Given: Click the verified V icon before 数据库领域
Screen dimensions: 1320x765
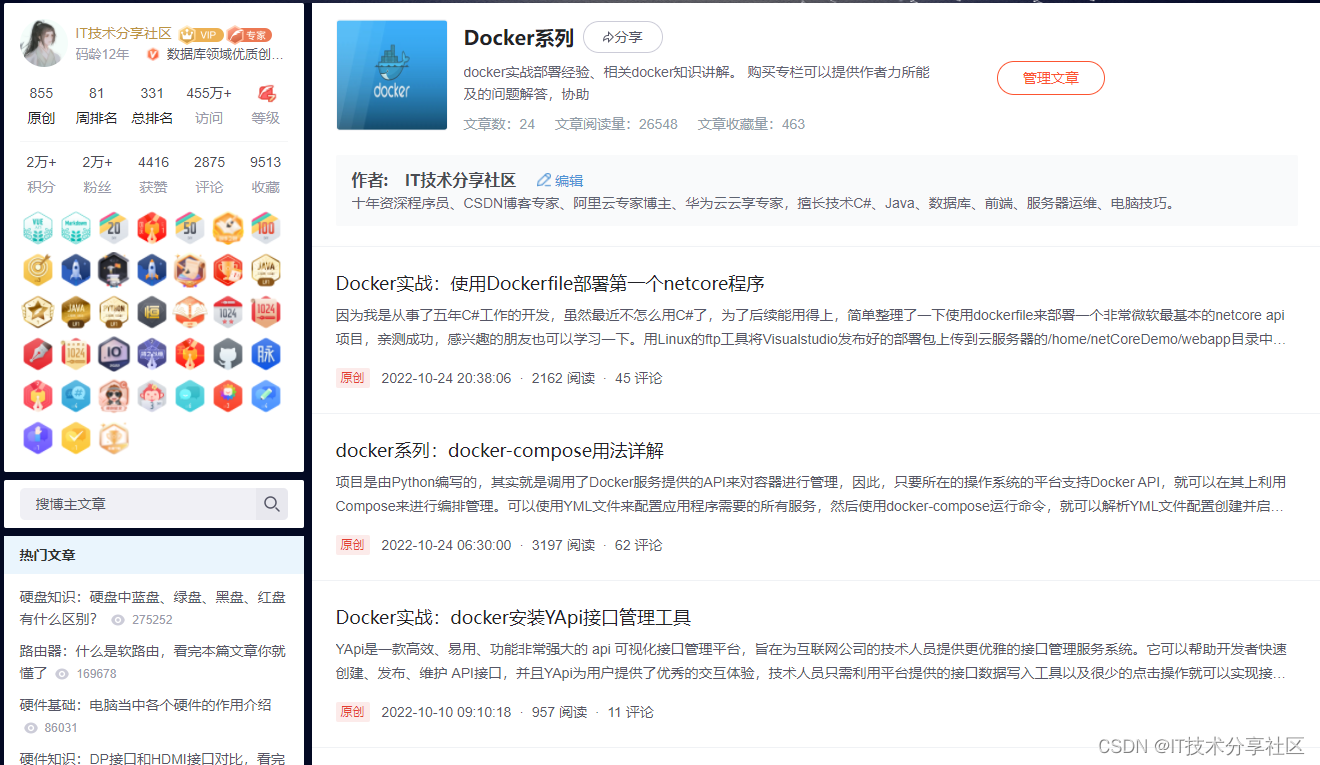Looking at the screenshot, I should pos(153,54).
